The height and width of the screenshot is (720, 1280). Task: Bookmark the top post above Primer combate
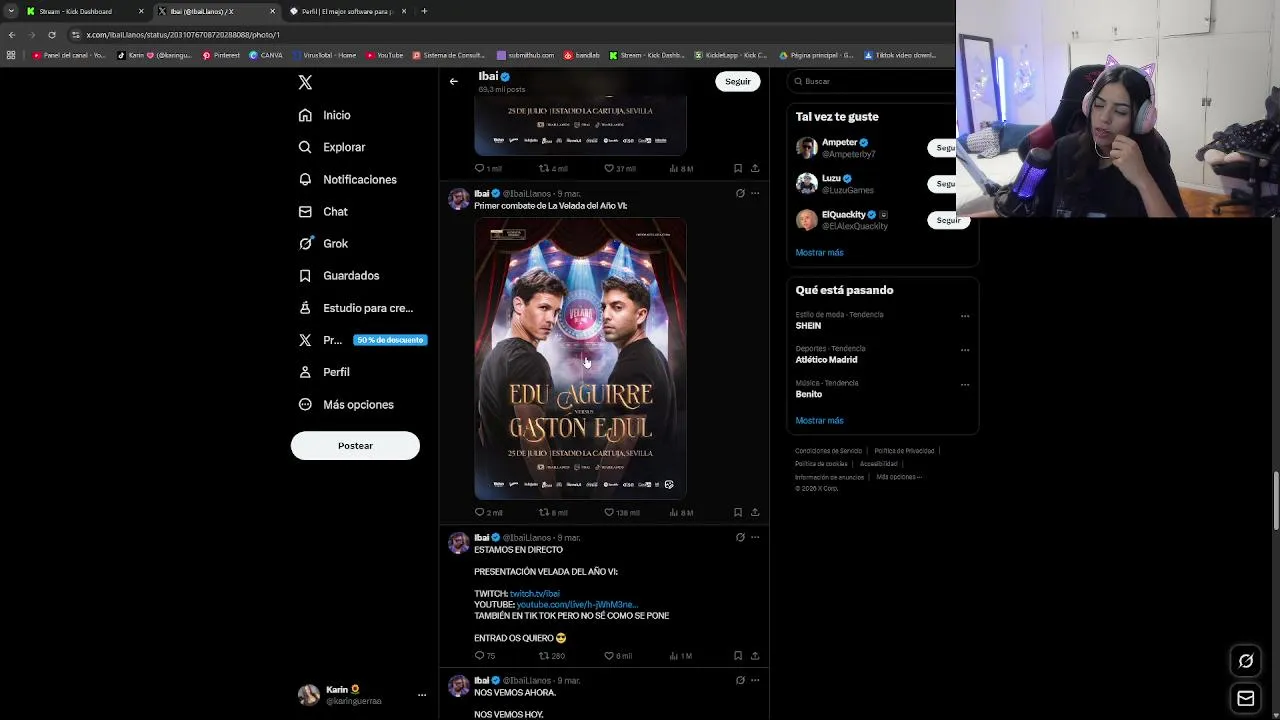(x=738, y=168)
